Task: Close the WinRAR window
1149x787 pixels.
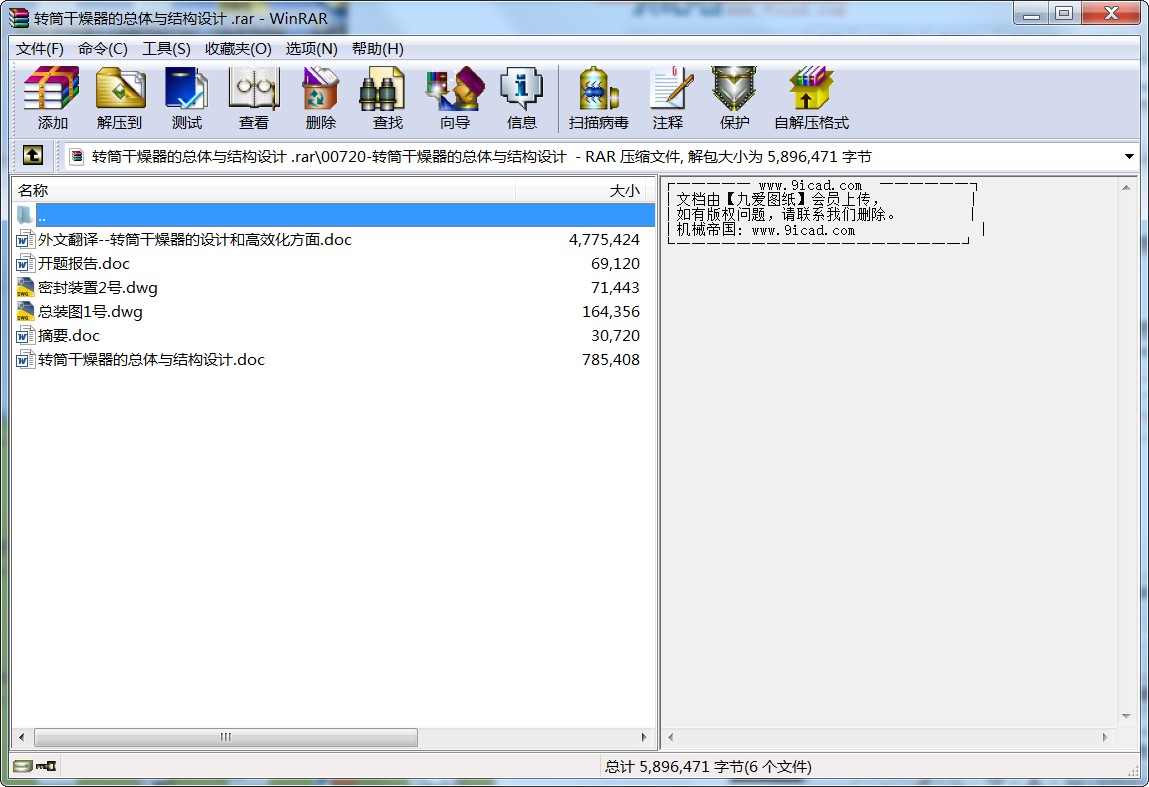Action: (x=1110, y=13)
